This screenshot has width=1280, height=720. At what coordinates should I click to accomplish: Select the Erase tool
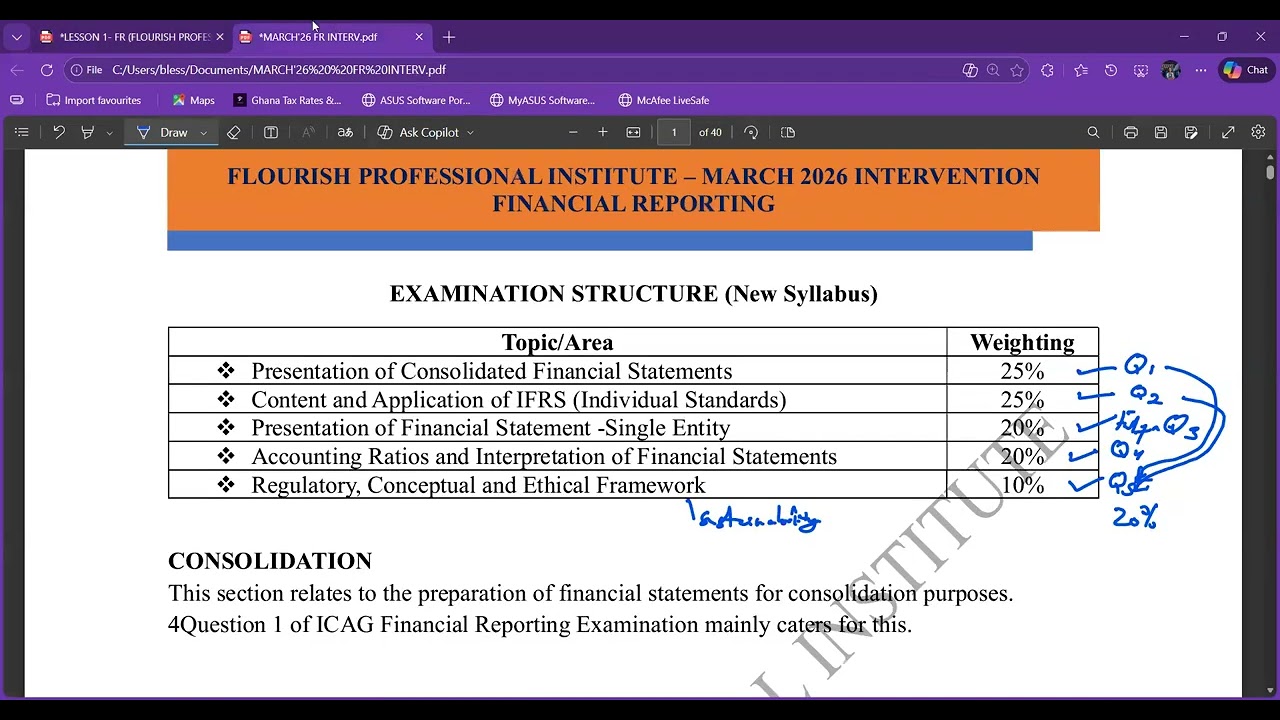(234, 132)
